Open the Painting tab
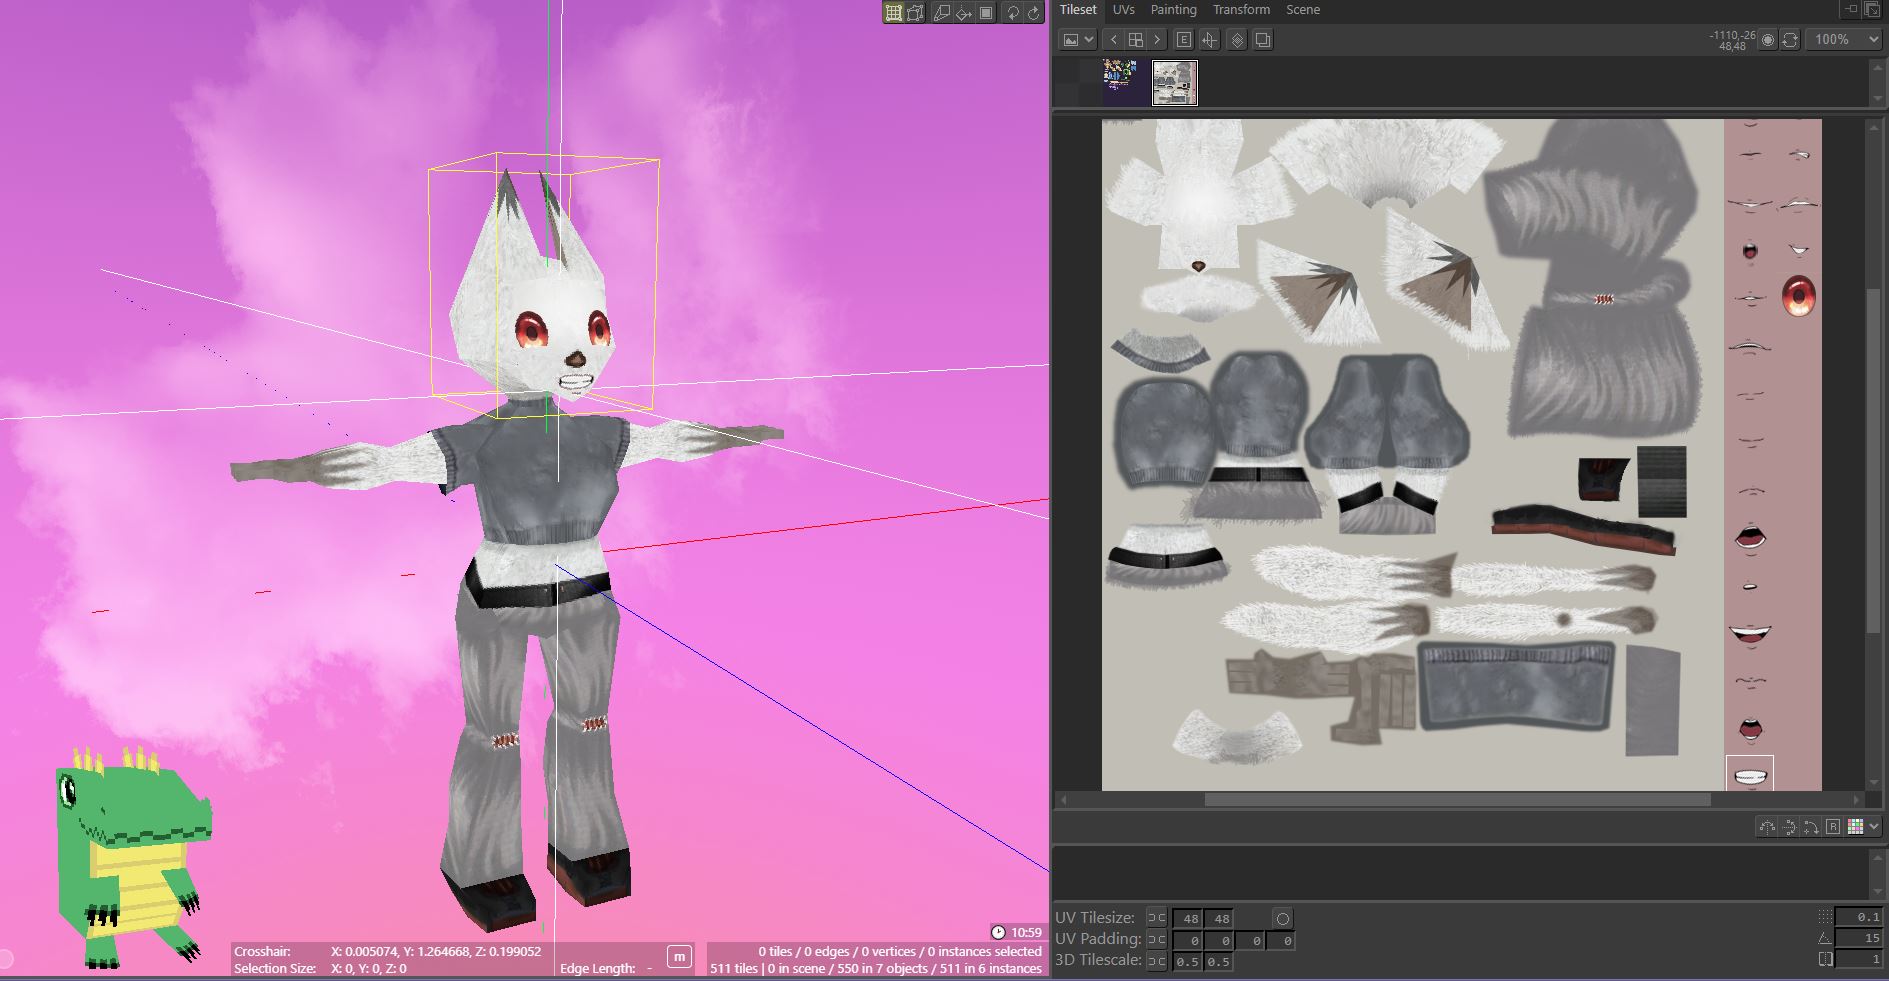The width and height of the screenshot is (1889, 981). pos(1172,10)
